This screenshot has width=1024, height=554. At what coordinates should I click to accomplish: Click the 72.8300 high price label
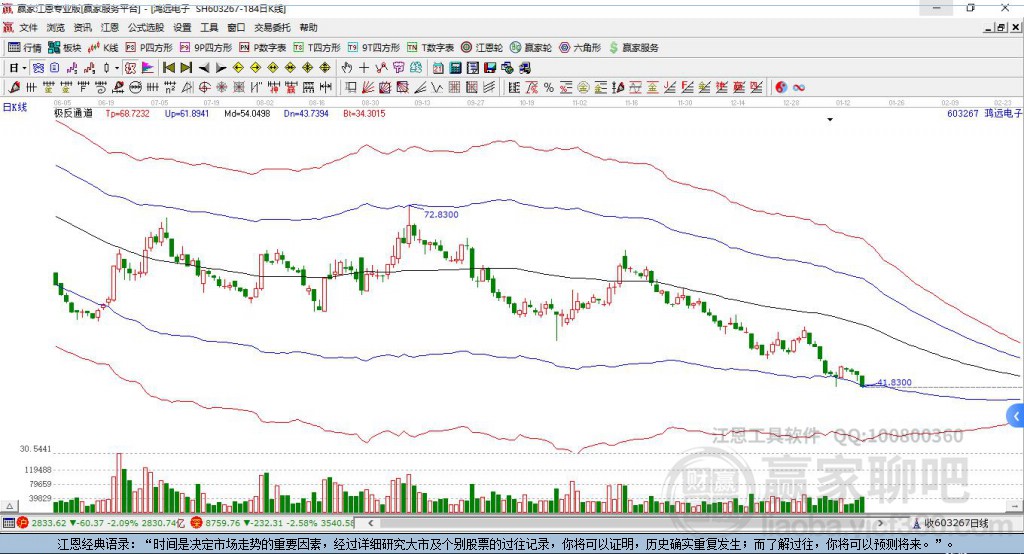[441, 214]
